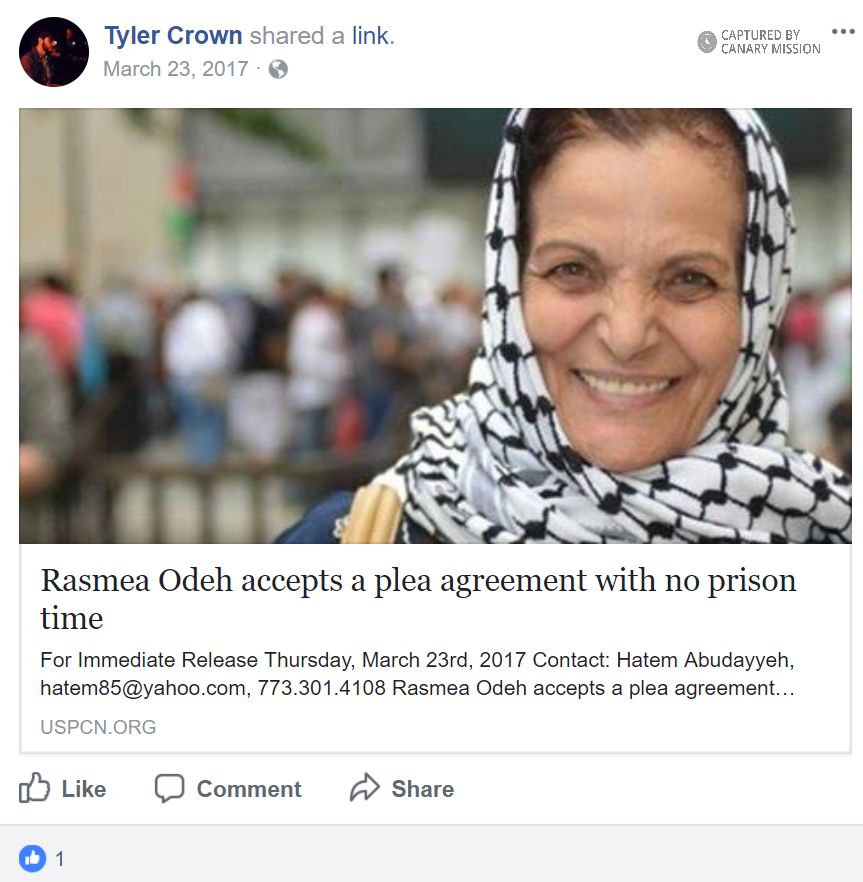863x882 pixels.
Task: Open the Rasmea Odeh plea agreement headline
Action: pos(418,599)
